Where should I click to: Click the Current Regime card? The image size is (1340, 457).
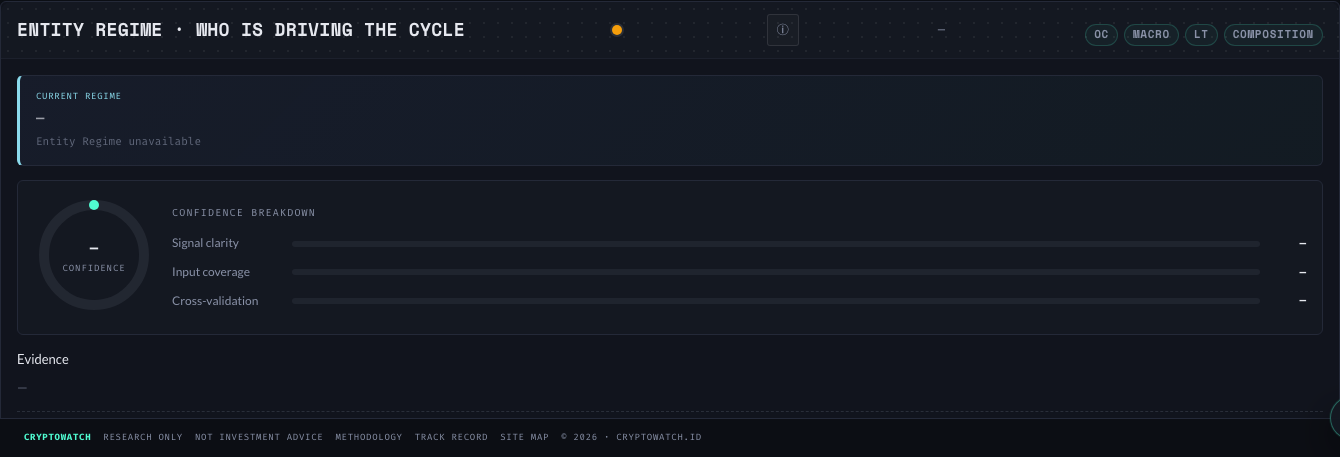point(670,120)
